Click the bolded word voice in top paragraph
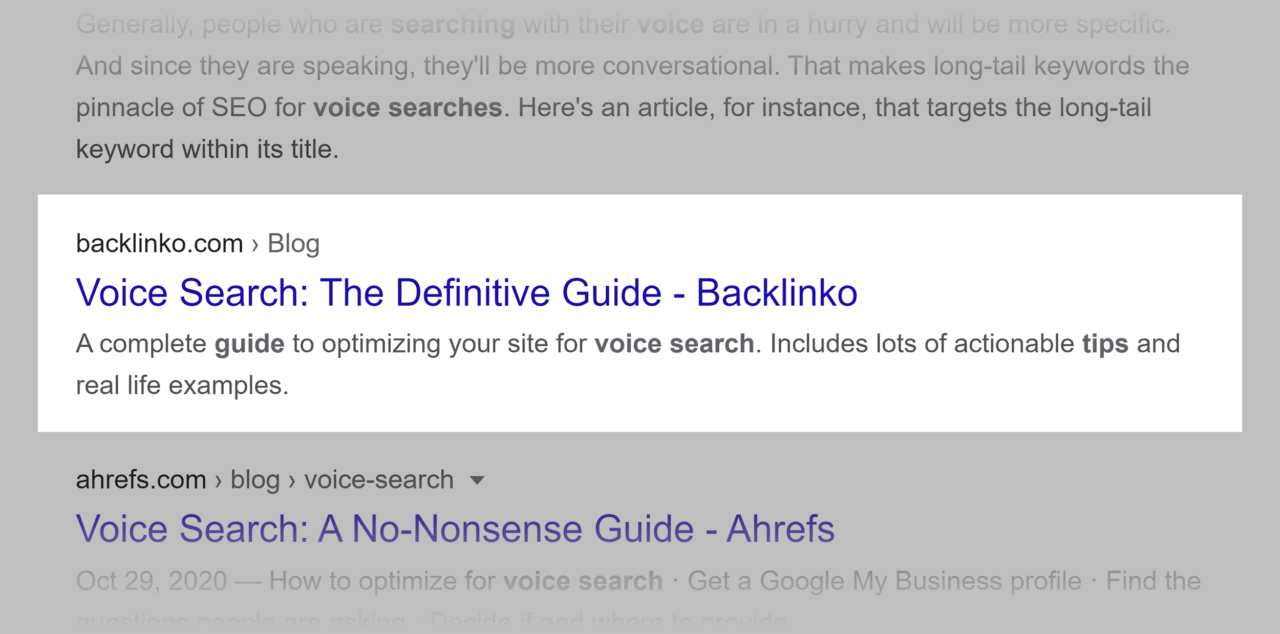 670,24
